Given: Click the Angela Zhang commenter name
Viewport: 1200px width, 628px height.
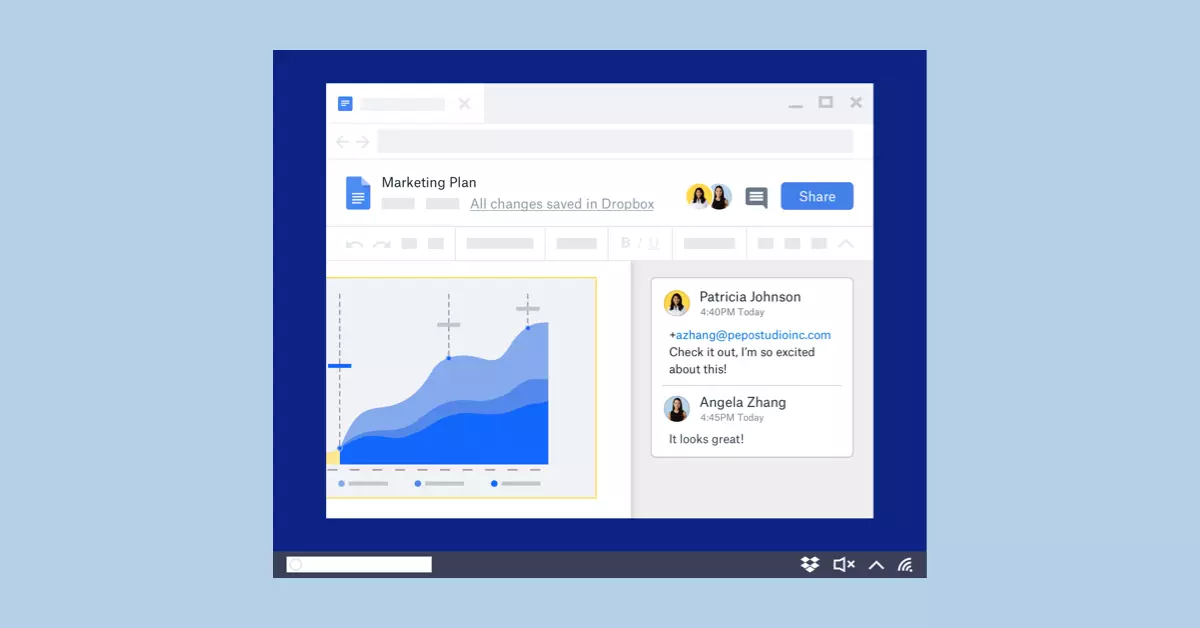Looking at the screenshot, I should [743, 402].
